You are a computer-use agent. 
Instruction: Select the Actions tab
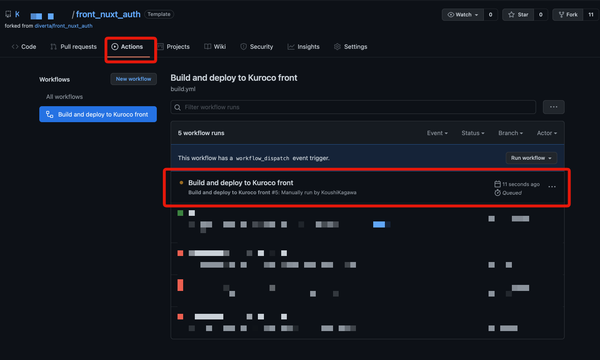click(x=127, y=47)
